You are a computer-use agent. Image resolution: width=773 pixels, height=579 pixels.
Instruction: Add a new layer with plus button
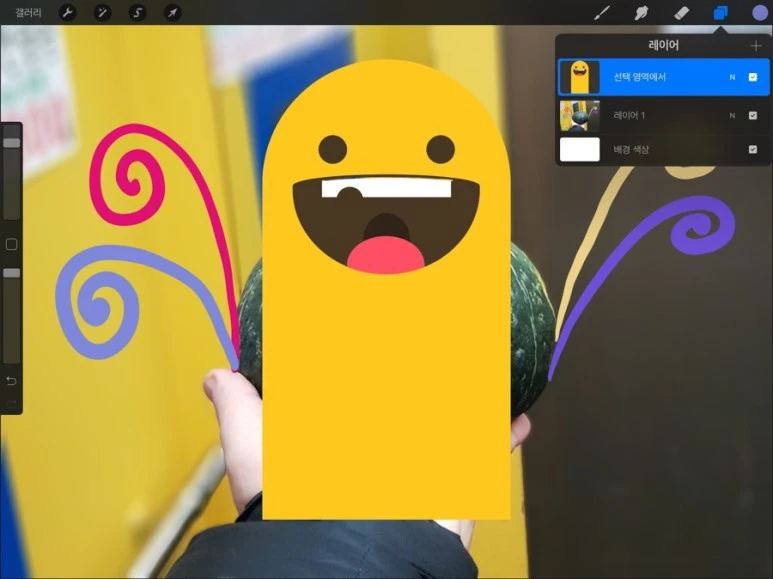click(x=755, y=46)
